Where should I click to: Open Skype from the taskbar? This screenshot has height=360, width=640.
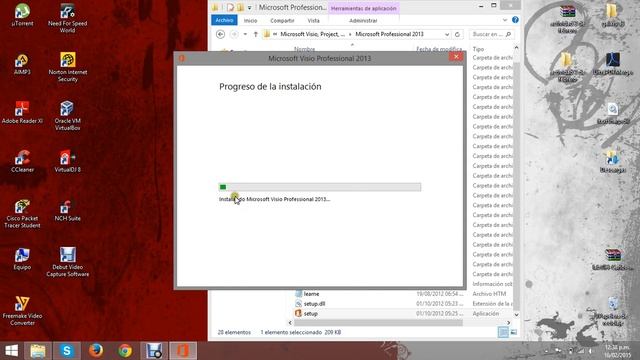[67, 351]
